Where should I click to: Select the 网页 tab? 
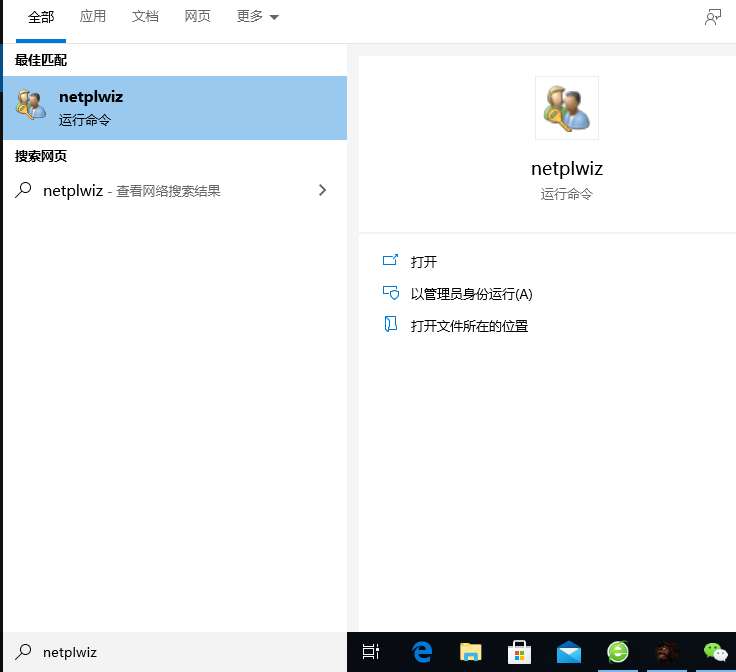point(197,17)
